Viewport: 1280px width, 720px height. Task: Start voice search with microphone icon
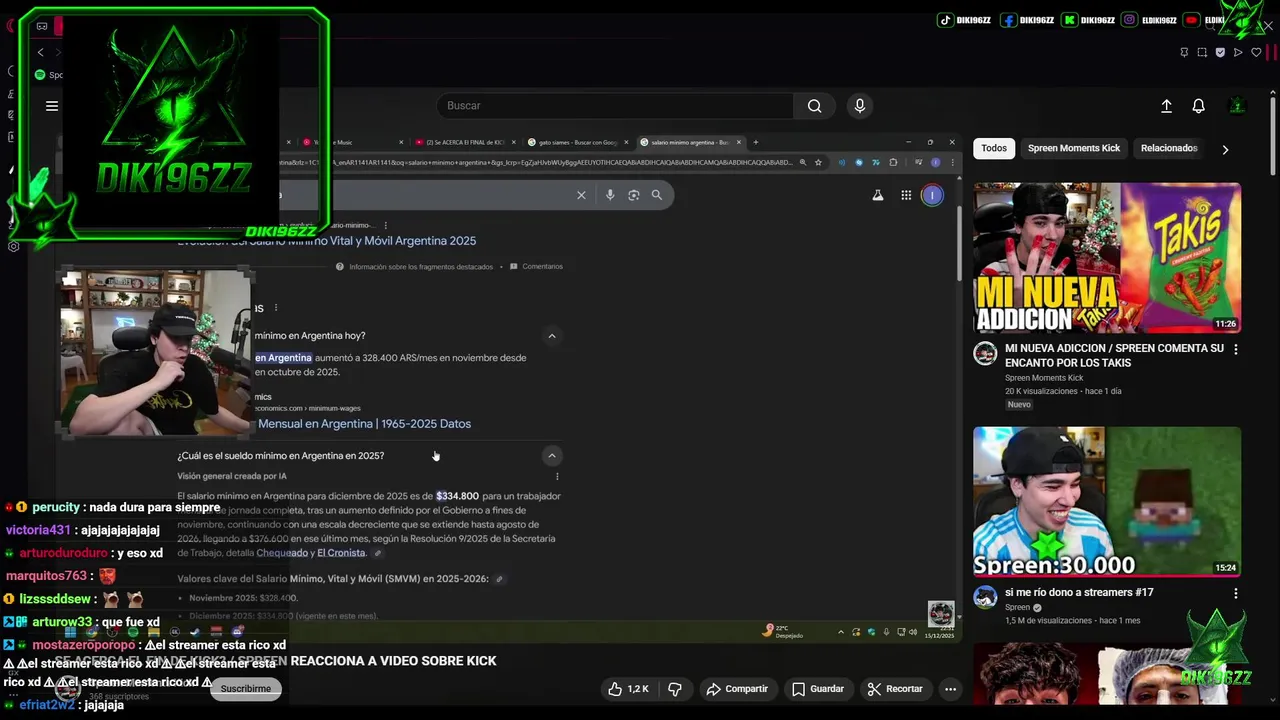click(x=860, y=106)
